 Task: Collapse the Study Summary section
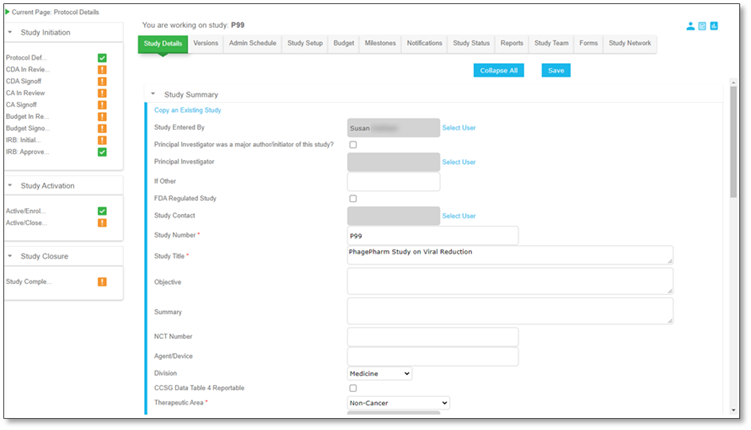[153, 93]
